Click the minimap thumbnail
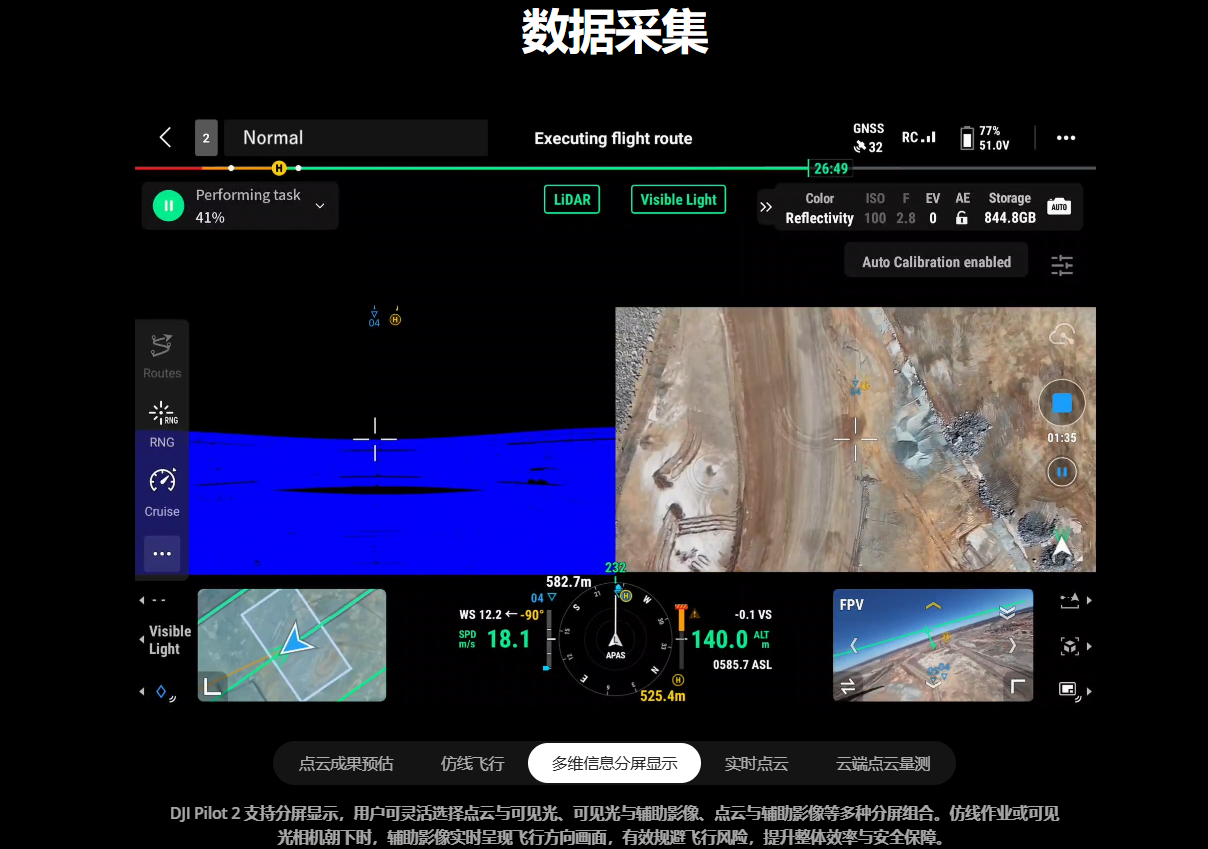This screenshot has height=849, width=1208. pos(292,645)
